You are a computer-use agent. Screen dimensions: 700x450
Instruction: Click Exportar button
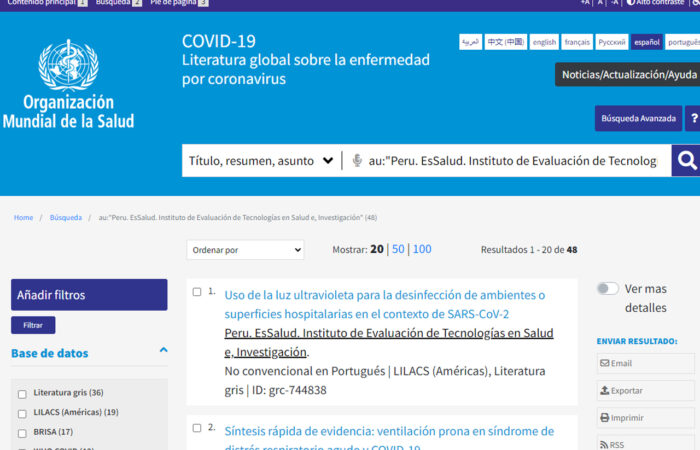click(646, 390)
